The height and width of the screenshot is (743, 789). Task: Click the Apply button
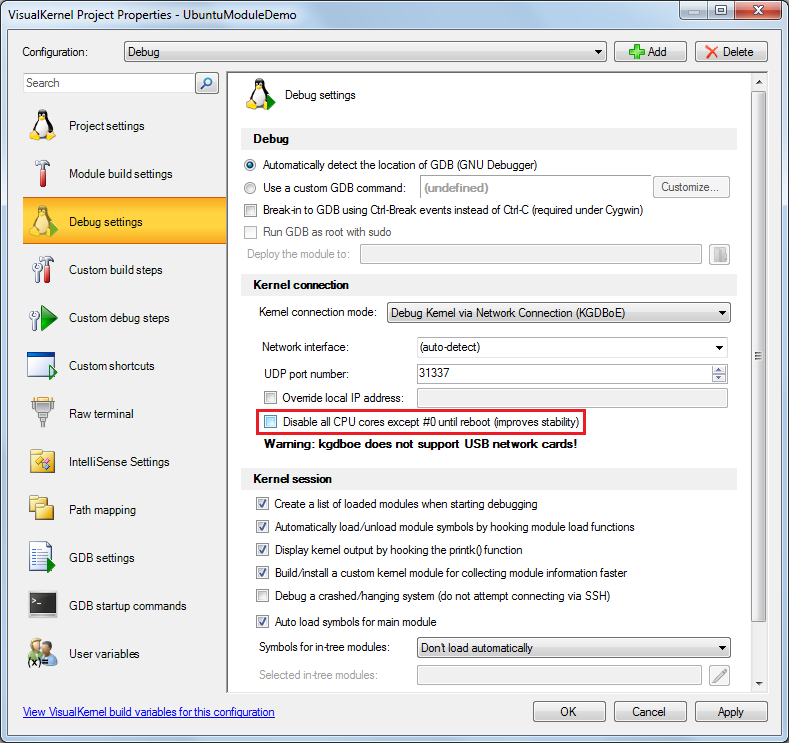click(x=731, y=712)
